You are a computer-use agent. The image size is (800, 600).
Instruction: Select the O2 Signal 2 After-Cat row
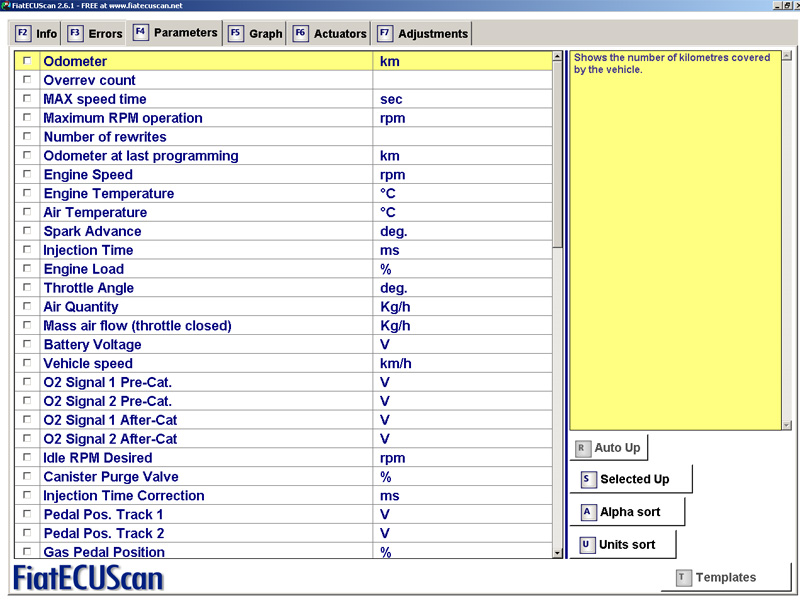[283, 439]
